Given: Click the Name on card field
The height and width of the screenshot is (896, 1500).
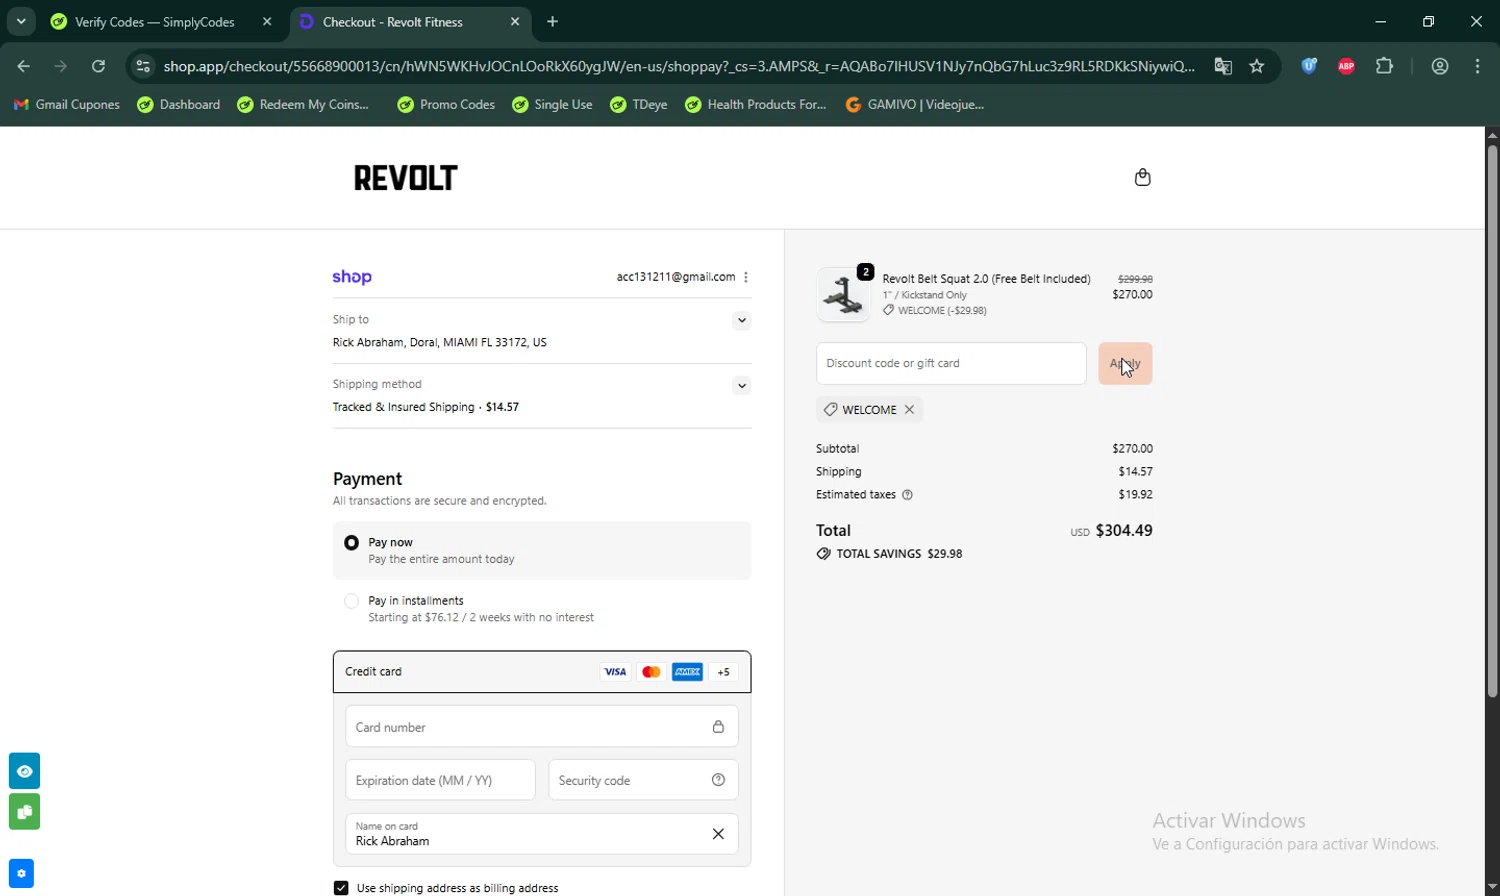Looking at the screenshot, I should [542, 834].
